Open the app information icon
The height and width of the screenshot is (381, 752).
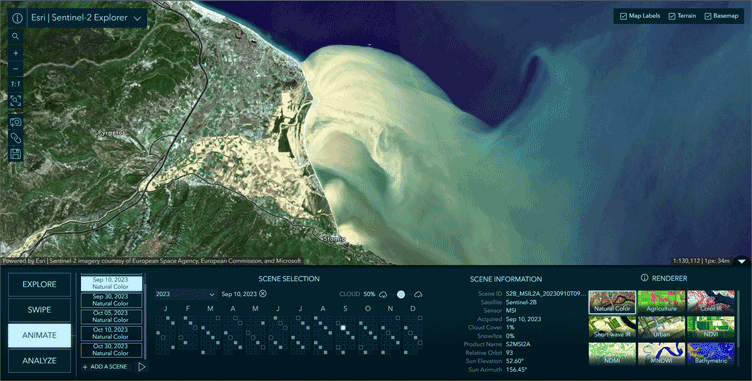pos(17,18)
